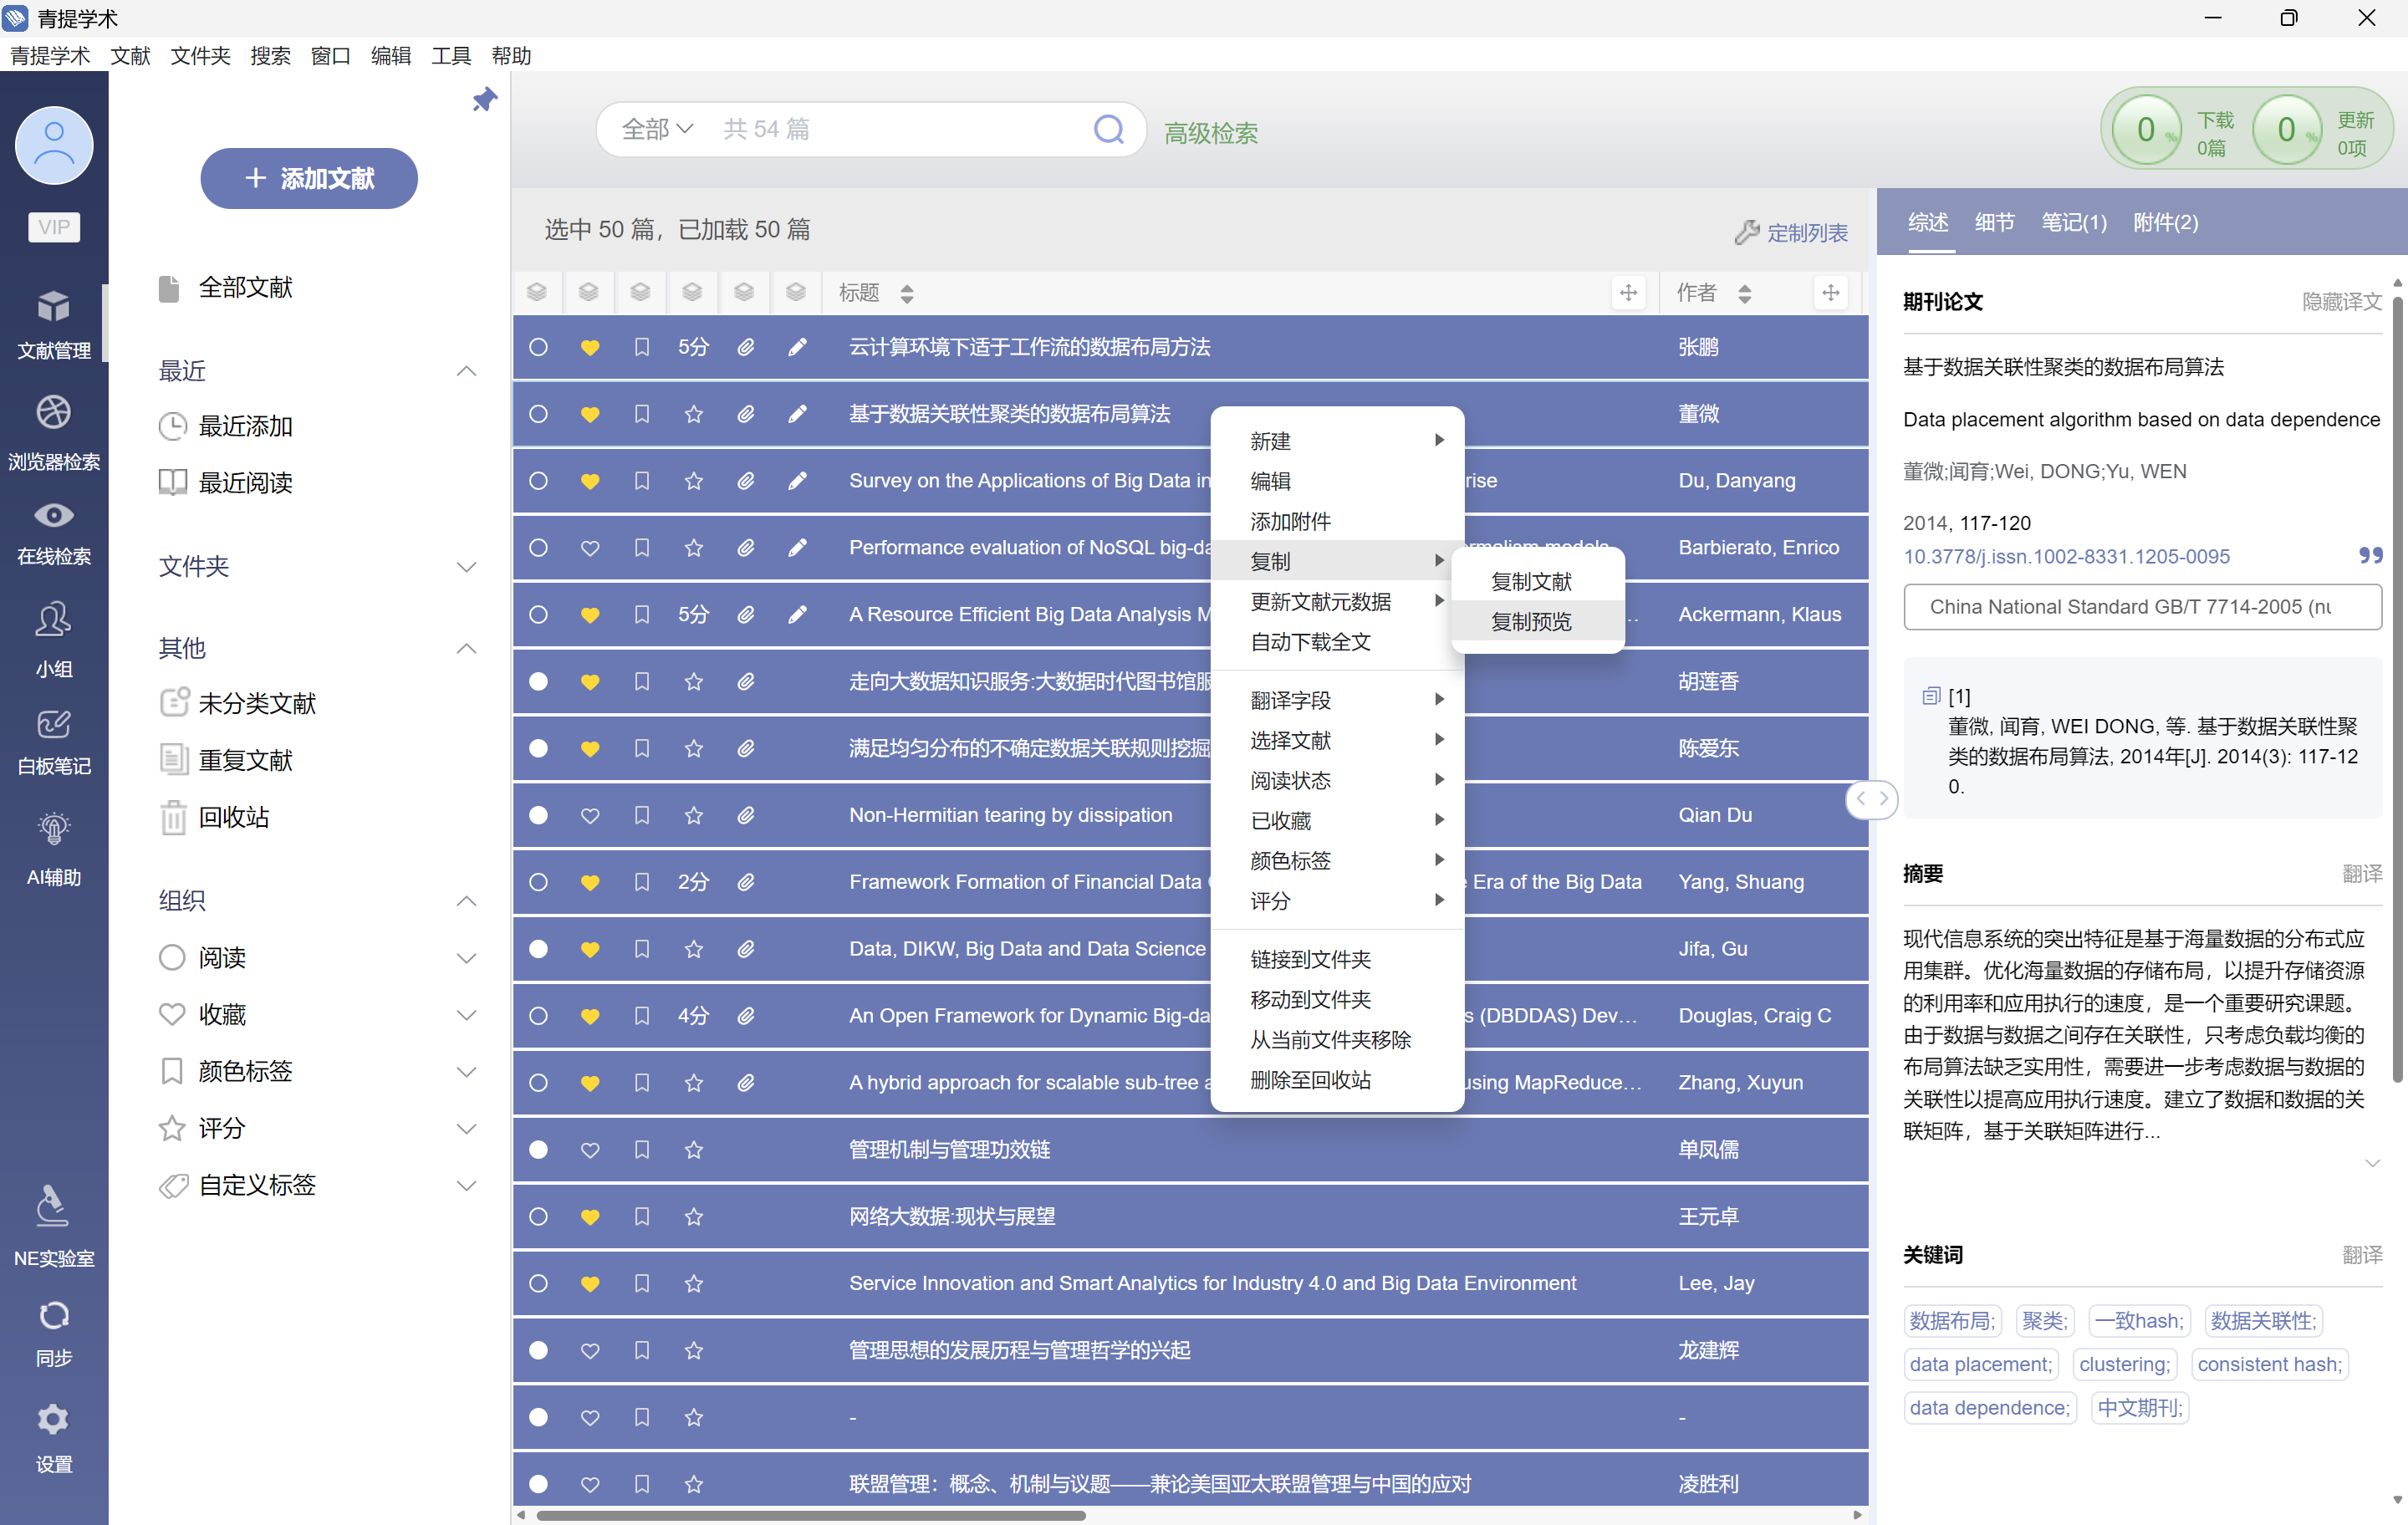Click the AI辅助 lightbulb icon

coord(54,829)
